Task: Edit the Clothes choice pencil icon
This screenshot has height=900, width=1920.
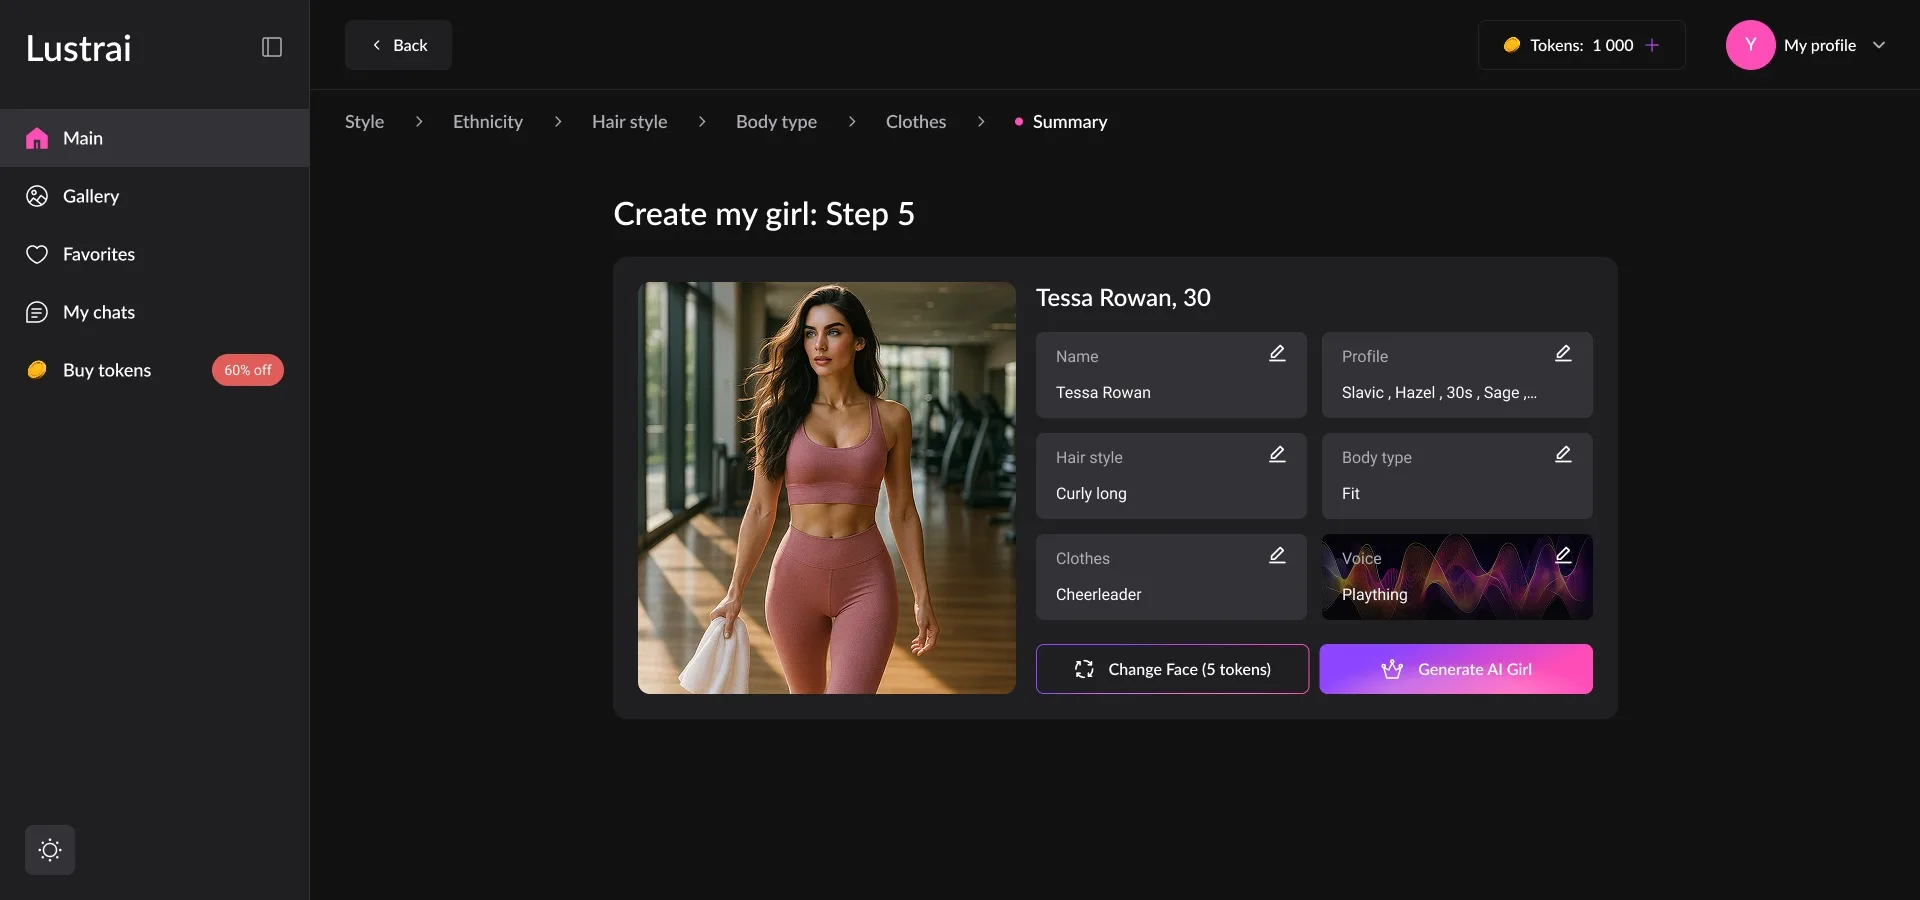Action: (x=1277, y=556)
